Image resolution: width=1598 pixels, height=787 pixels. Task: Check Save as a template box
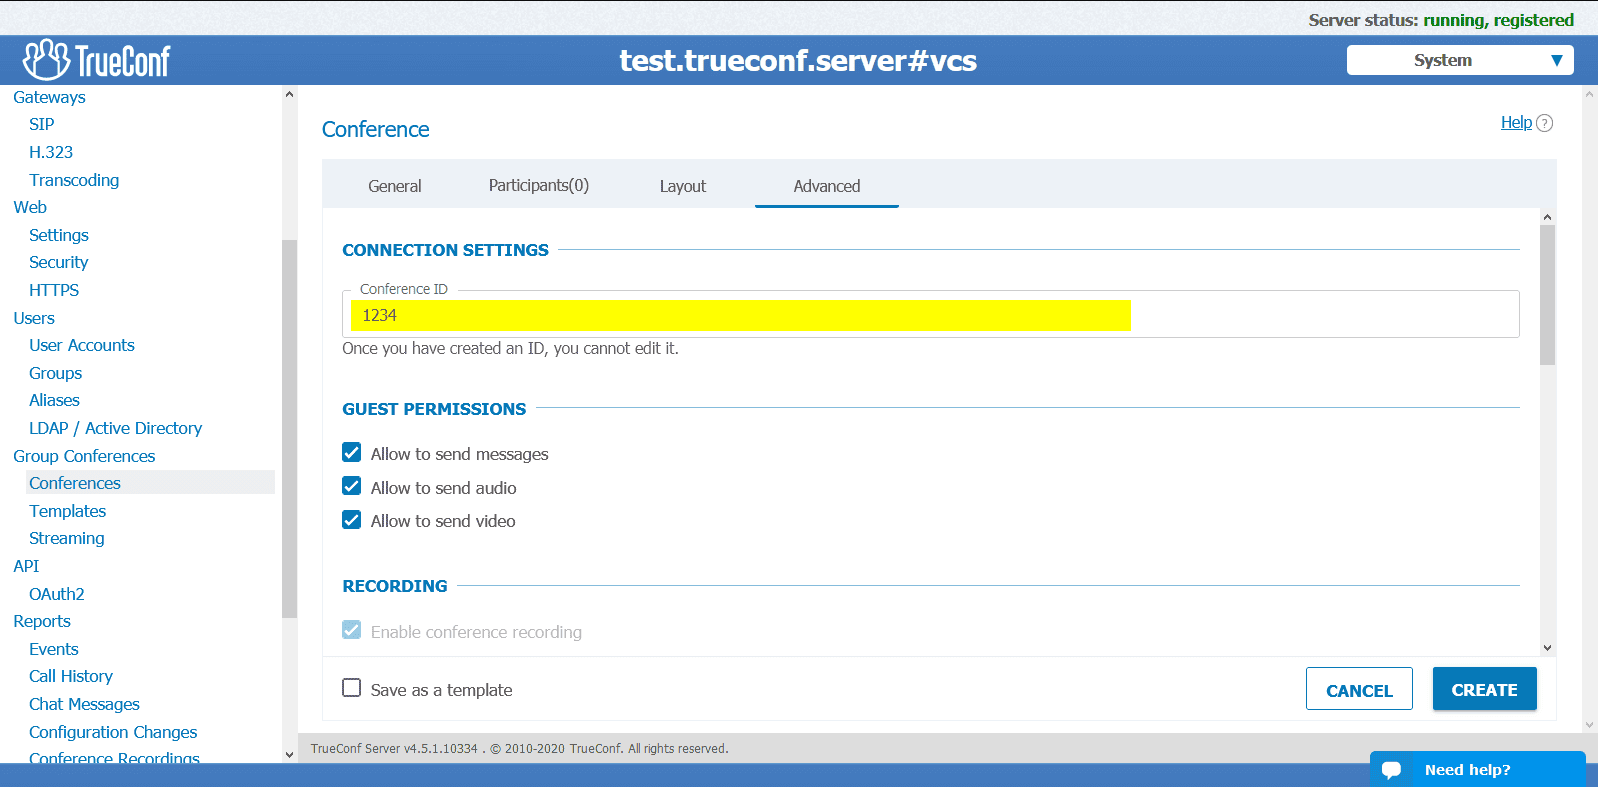[x=352, y=688]
